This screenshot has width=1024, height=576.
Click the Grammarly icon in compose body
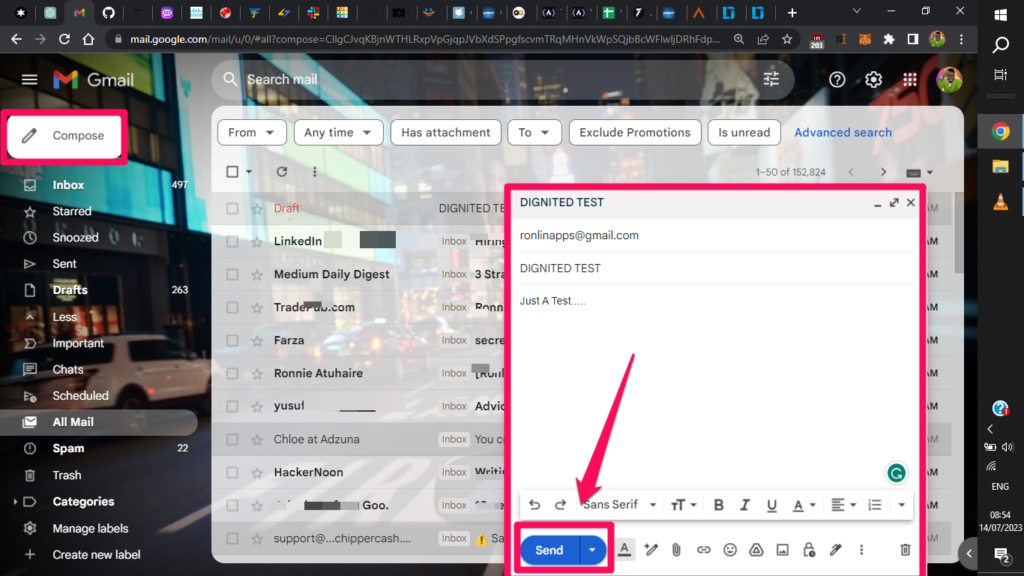click(x=896, y=473)
